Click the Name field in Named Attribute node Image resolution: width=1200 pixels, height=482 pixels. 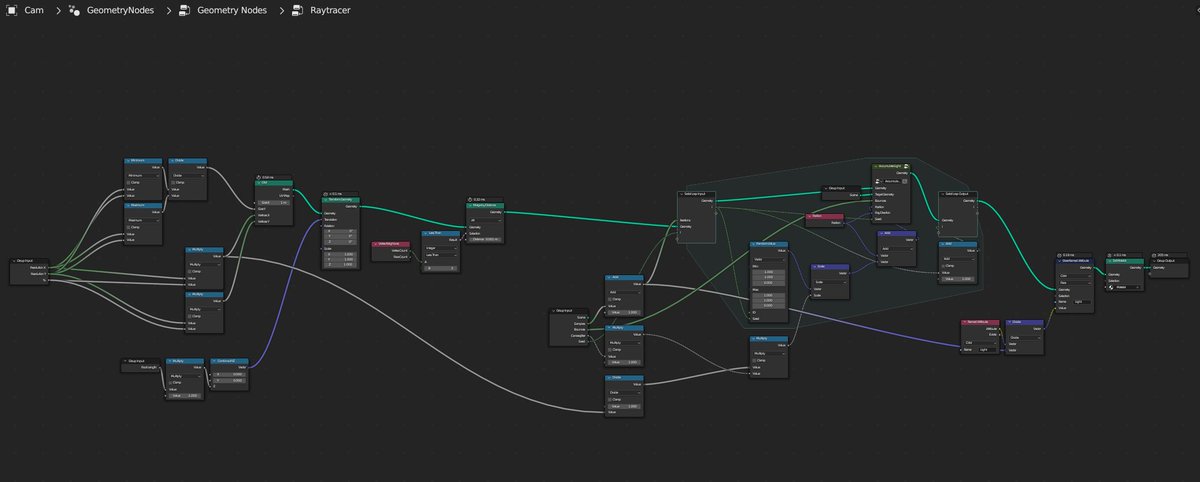(987, 350)
